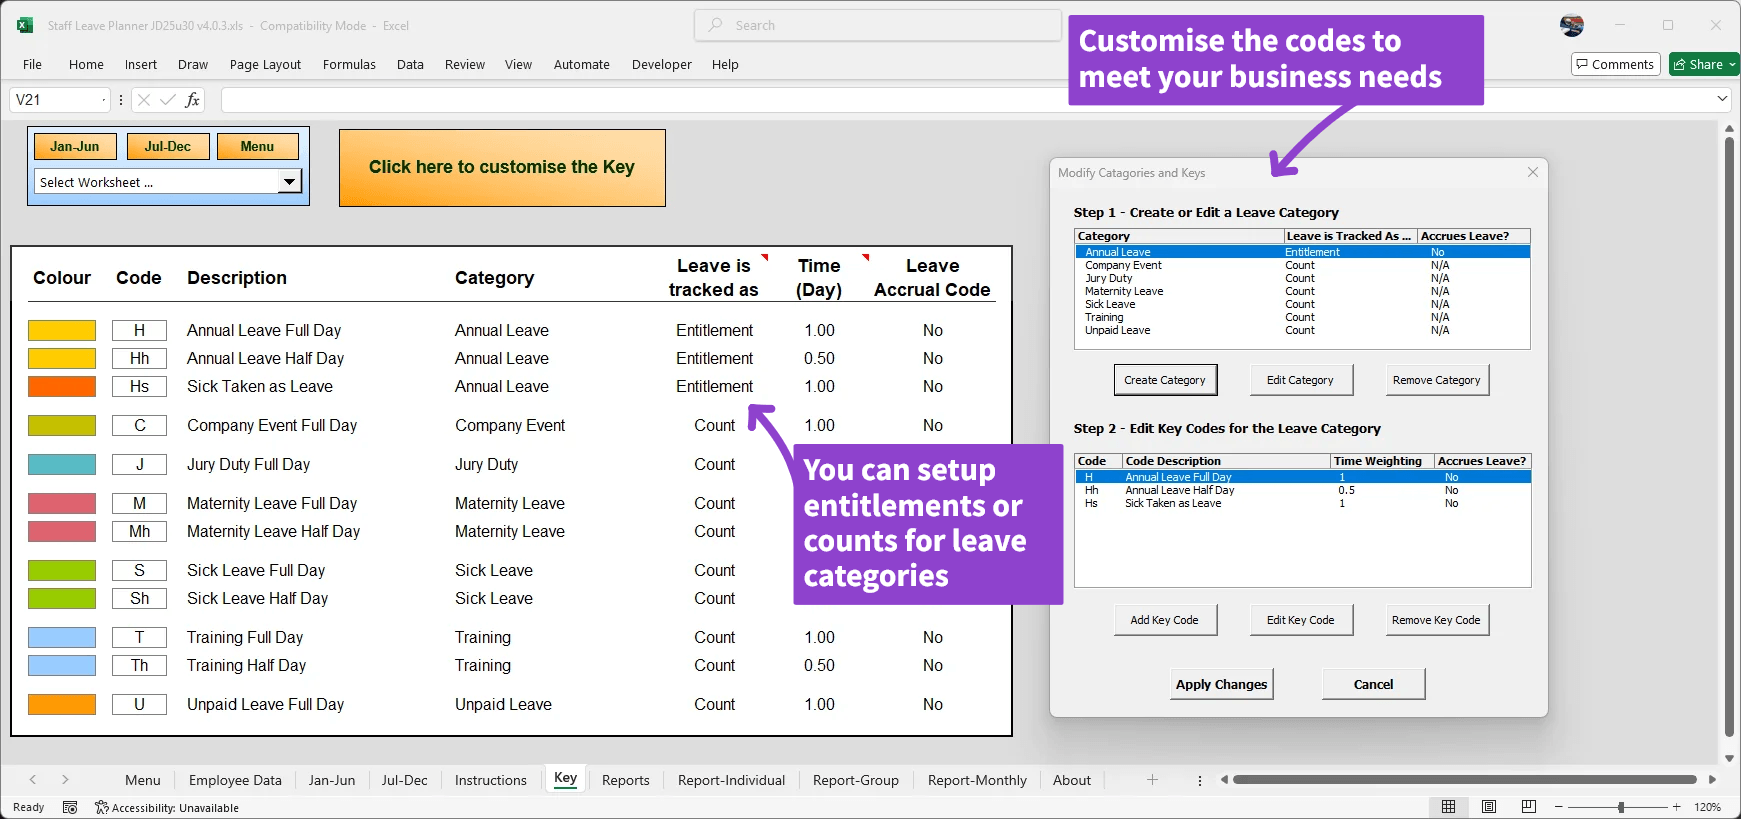Click horizontal scrollbar right arrow
The width and height of the screenshot is (1741, 819).
point(1712,780)
